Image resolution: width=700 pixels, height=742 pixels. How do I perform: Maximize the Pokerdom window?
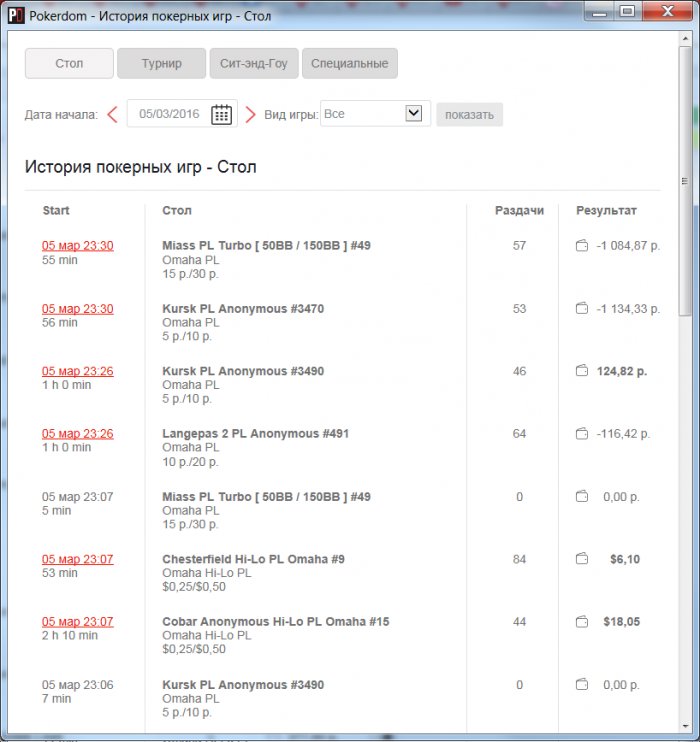coord(627,11)
